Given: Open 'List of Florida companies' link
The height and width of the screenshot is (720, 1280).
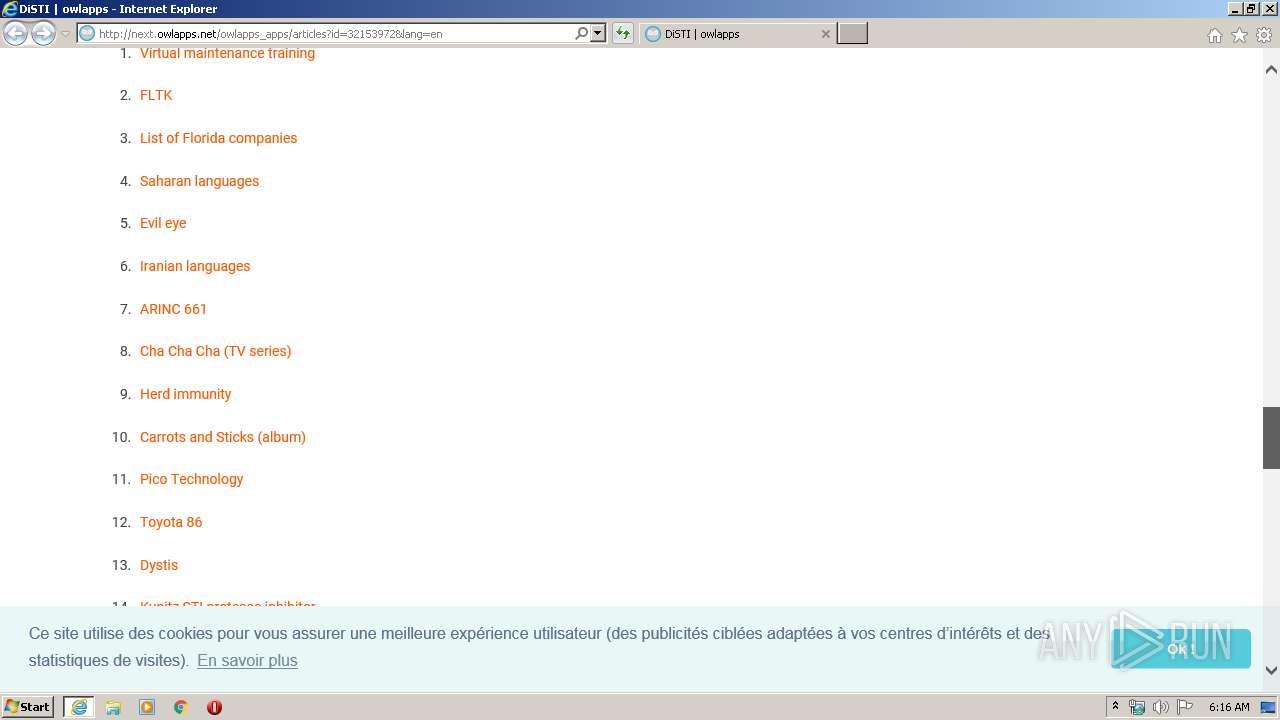Looking at the screenshot, I should pos(218,138).
